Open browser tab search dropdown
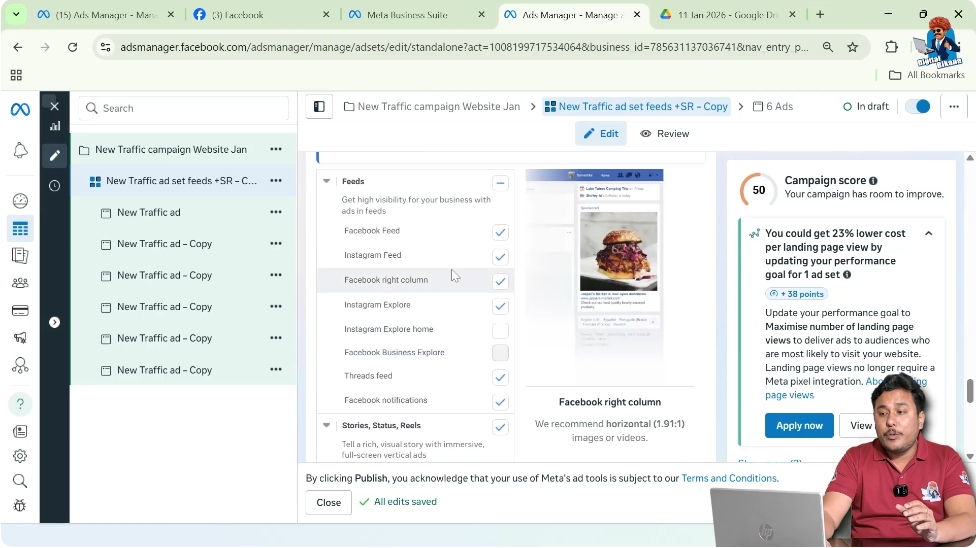The height and width of the screenshot is (548, 976). click(x=16, y=14)
